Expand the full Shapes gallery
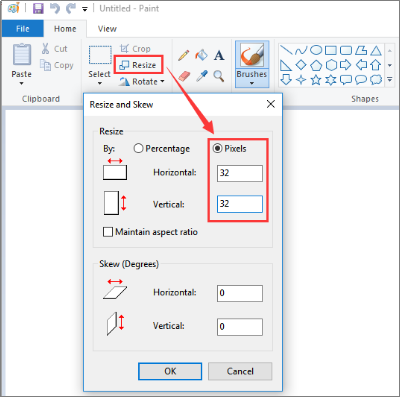The image size is (400, 397). point(389,80)
